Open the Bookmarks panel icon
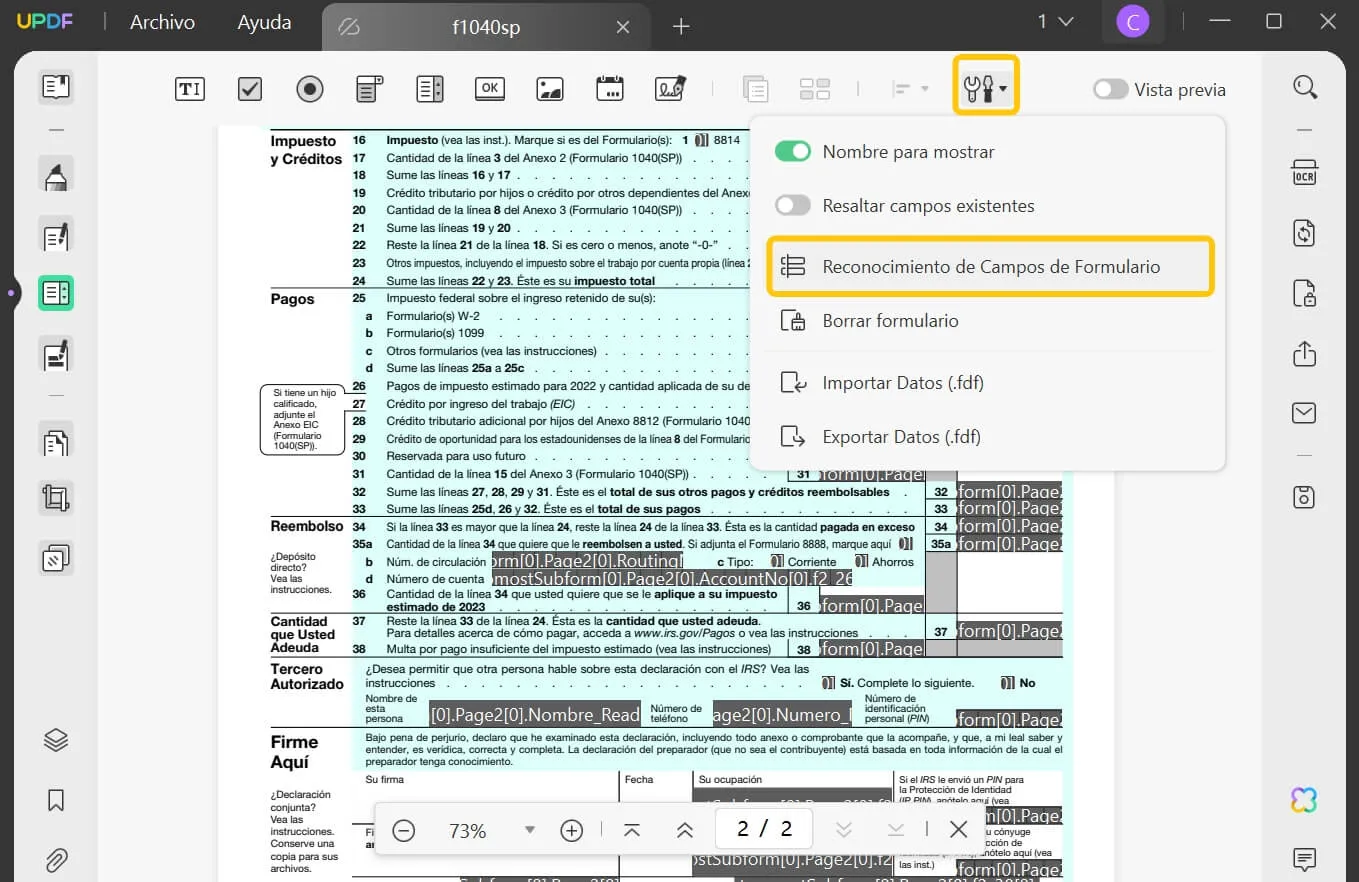This screenshot has height=882, width=1359. pyautogui.click(x=56, y=800)
